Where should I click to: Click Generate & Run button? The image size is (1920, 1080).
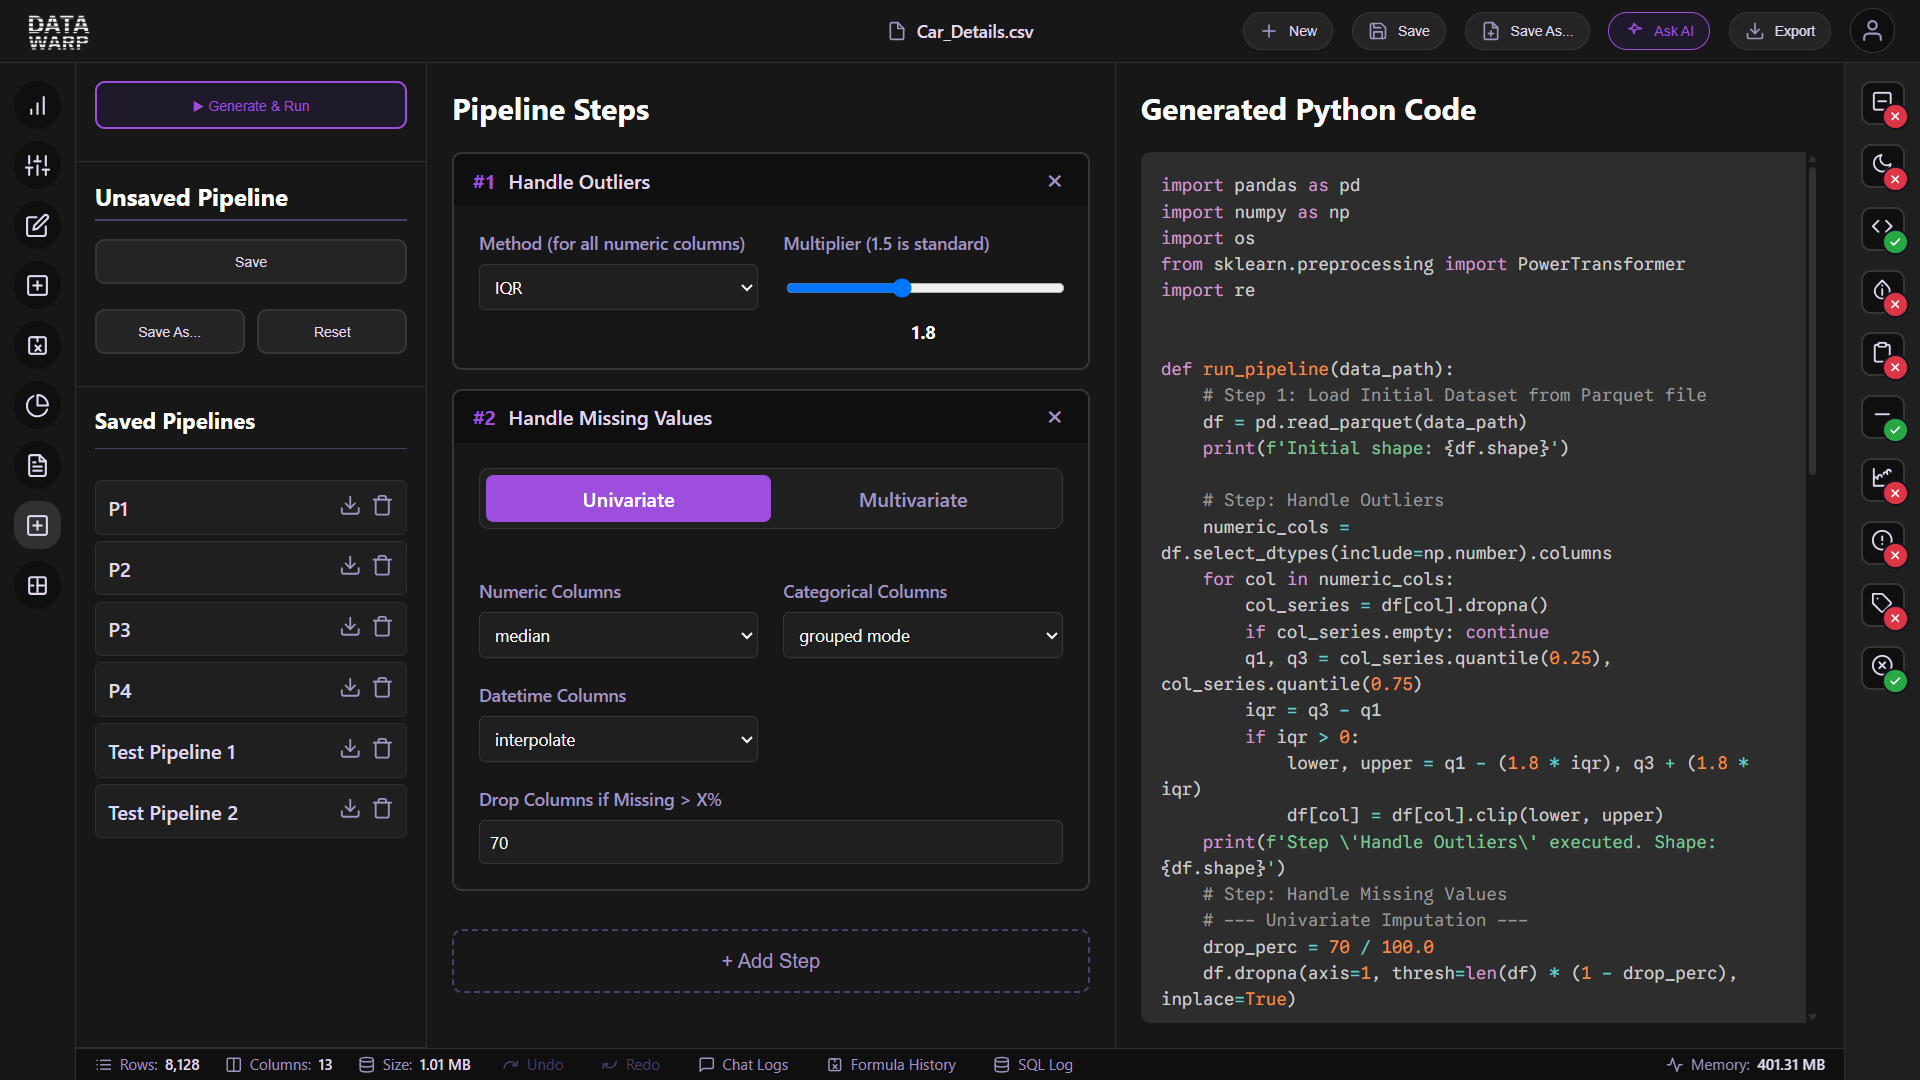tap(250, 105)
